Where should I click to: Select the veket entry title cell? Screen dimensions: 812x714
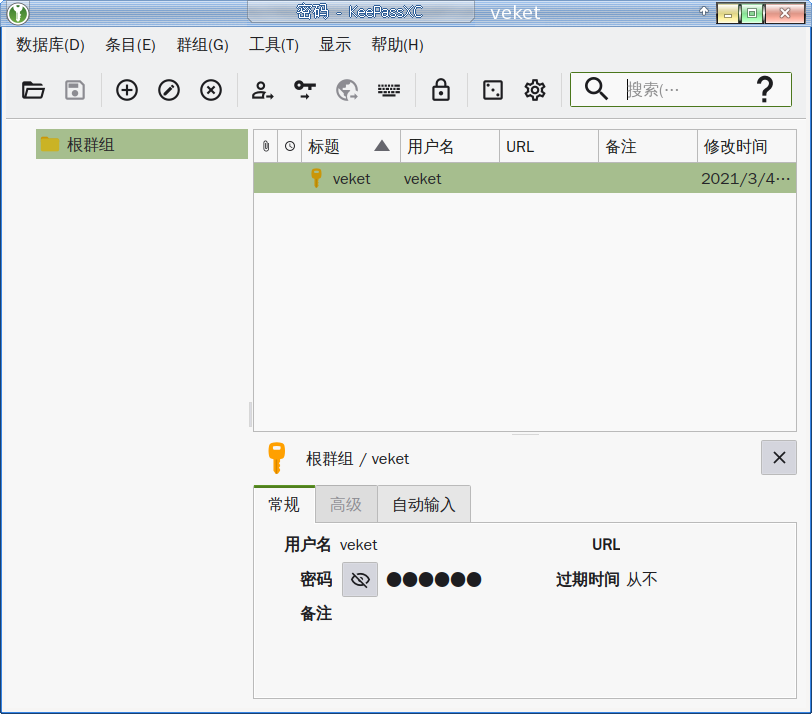351,179
